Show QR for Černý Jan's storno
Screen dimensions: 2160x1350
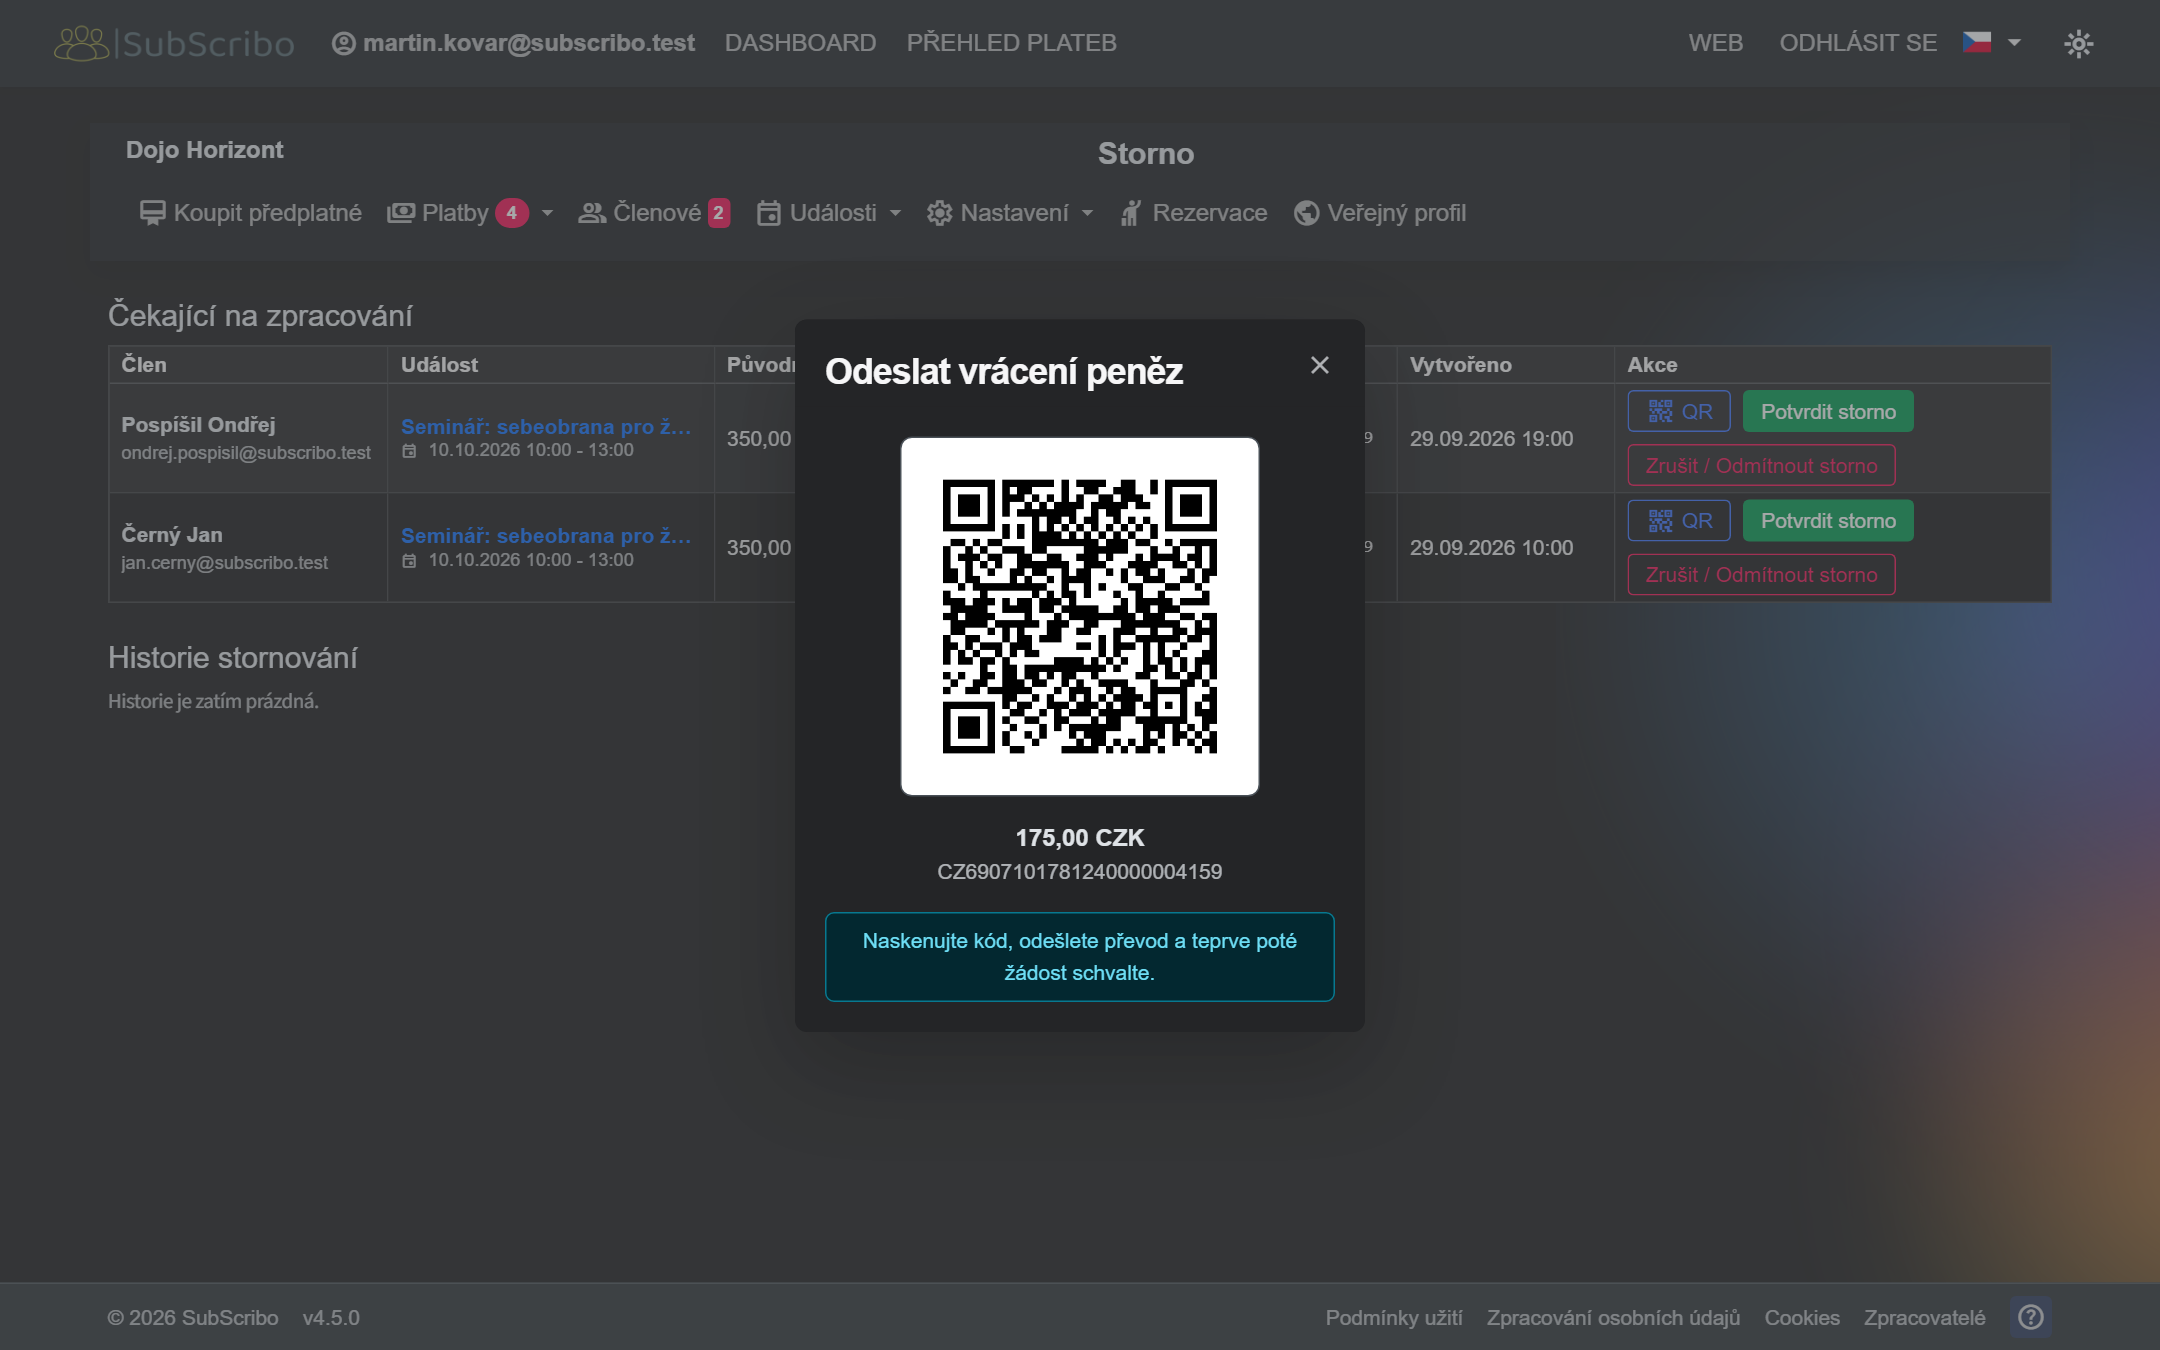click(x=1679, y=520)
